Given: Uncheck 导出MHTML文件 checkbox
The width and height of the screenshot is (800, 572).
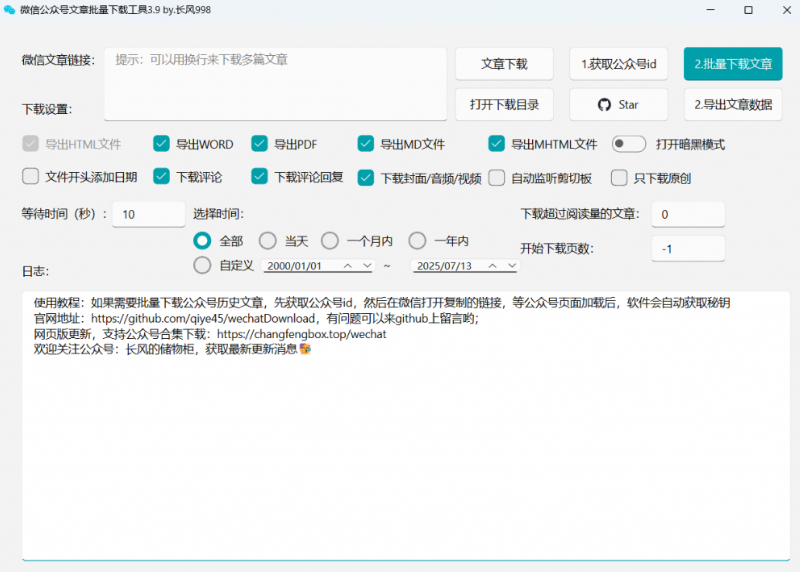Looking at the screenshot, I should (496, 144).
